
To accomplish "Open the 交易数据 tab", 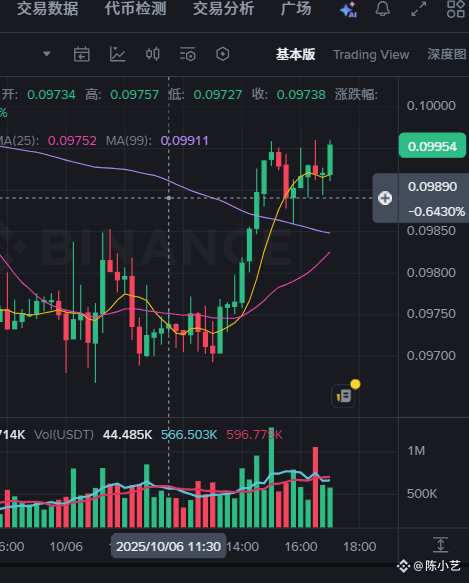I will pyautogui.click(x=48, y=9).
